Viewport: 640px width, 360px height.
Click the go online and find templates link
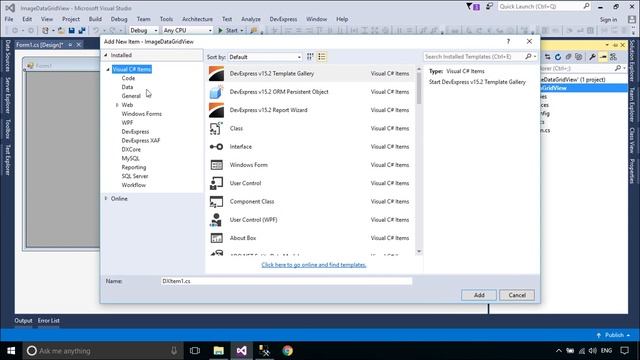pos(313,264)
